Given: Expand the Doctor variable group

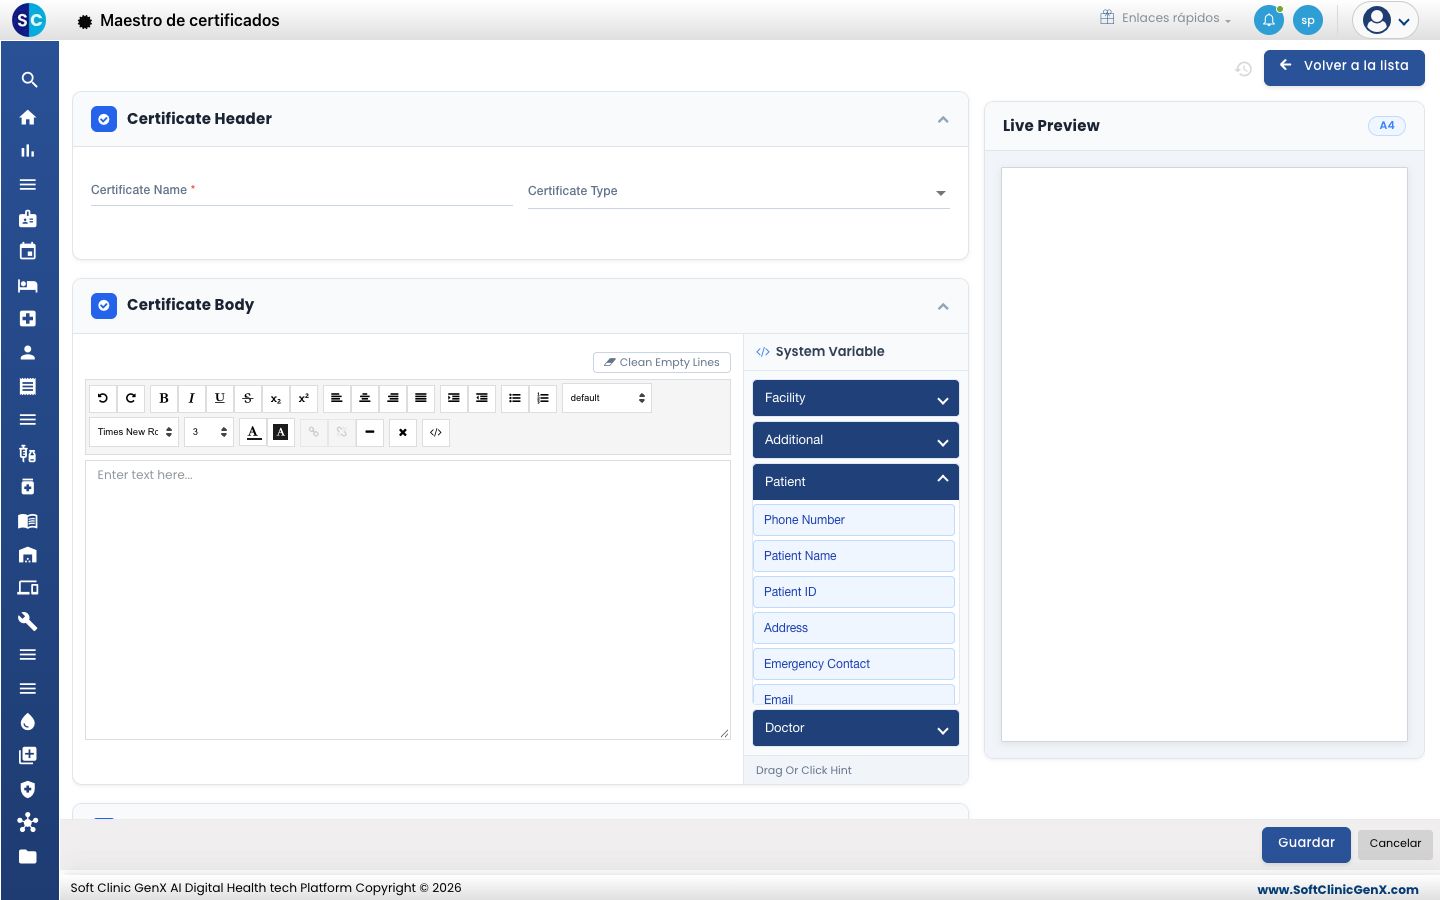Looking at the screenshot, I should click(x=856, y=728).
